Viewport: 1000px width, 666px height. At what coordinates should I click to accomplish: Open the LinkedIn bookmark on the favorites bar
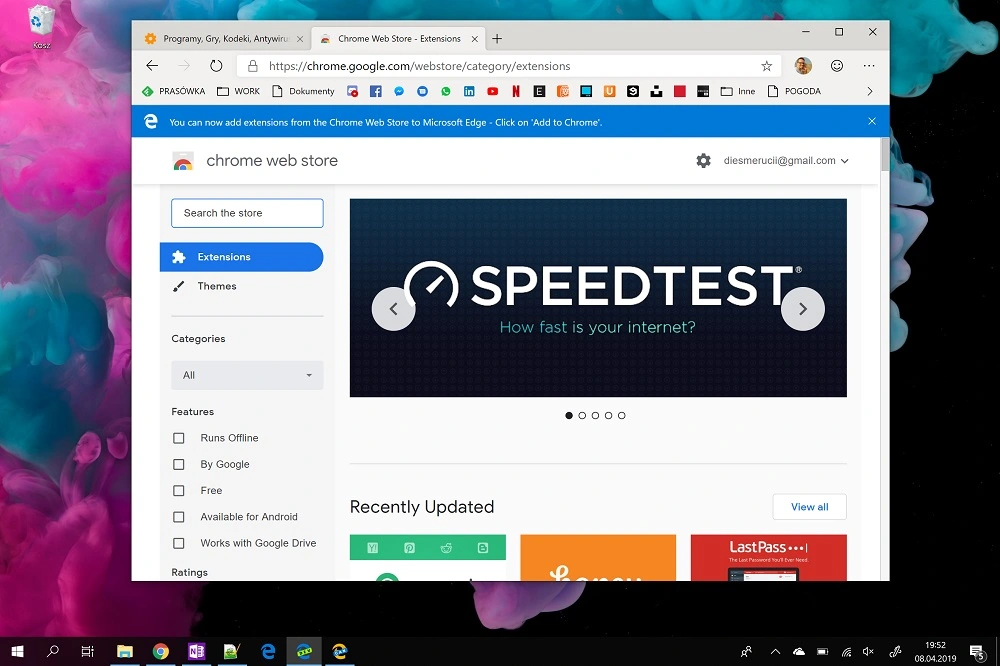click(x=468, y=90)
